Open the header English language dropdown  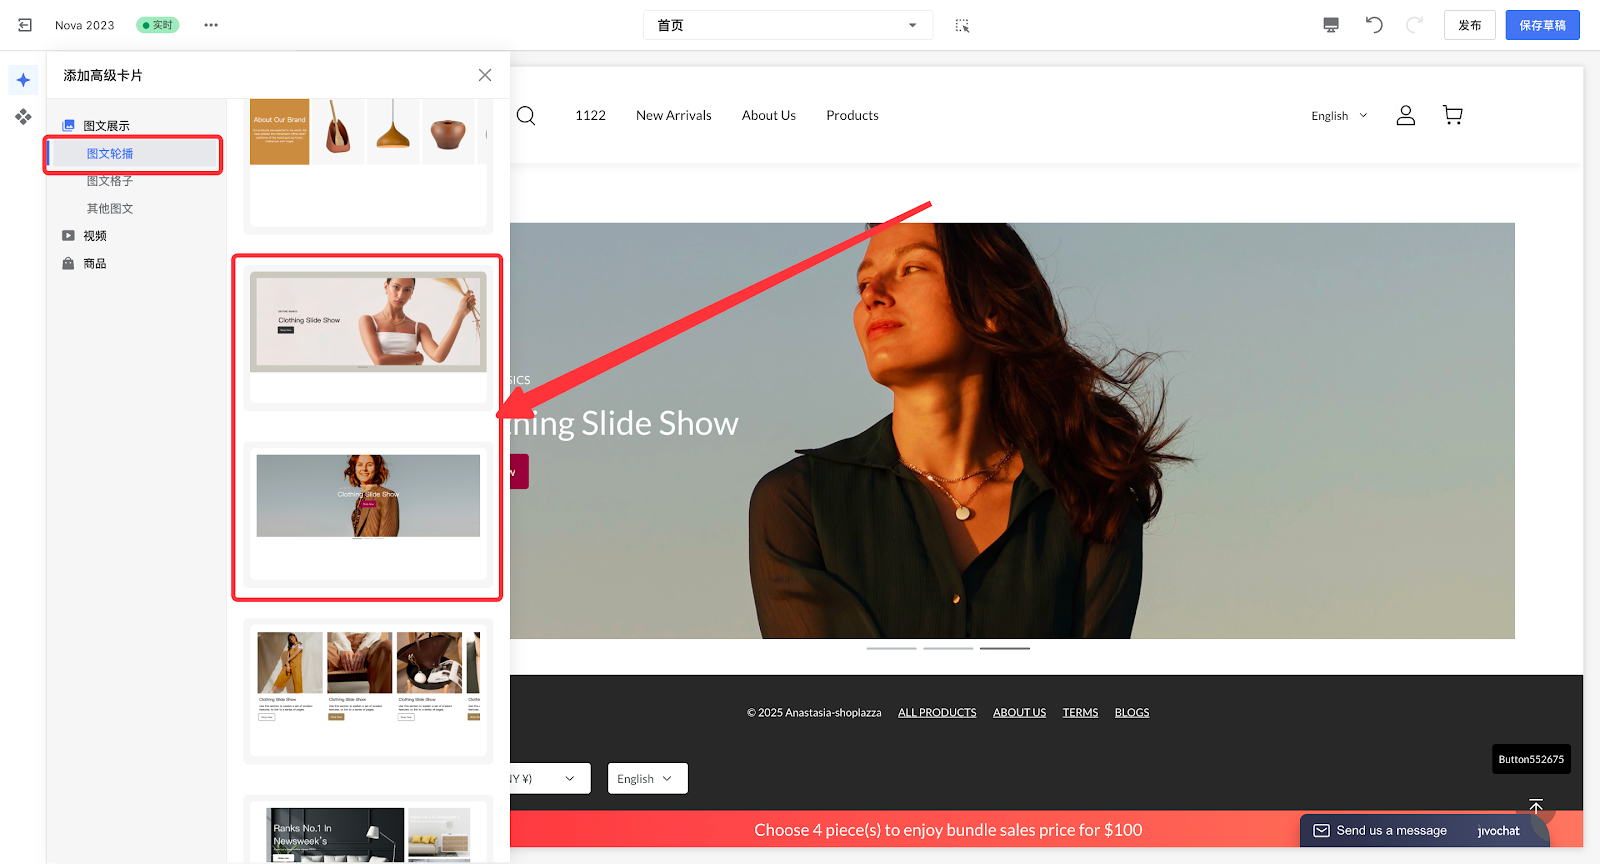click(x=1338, y=116)
